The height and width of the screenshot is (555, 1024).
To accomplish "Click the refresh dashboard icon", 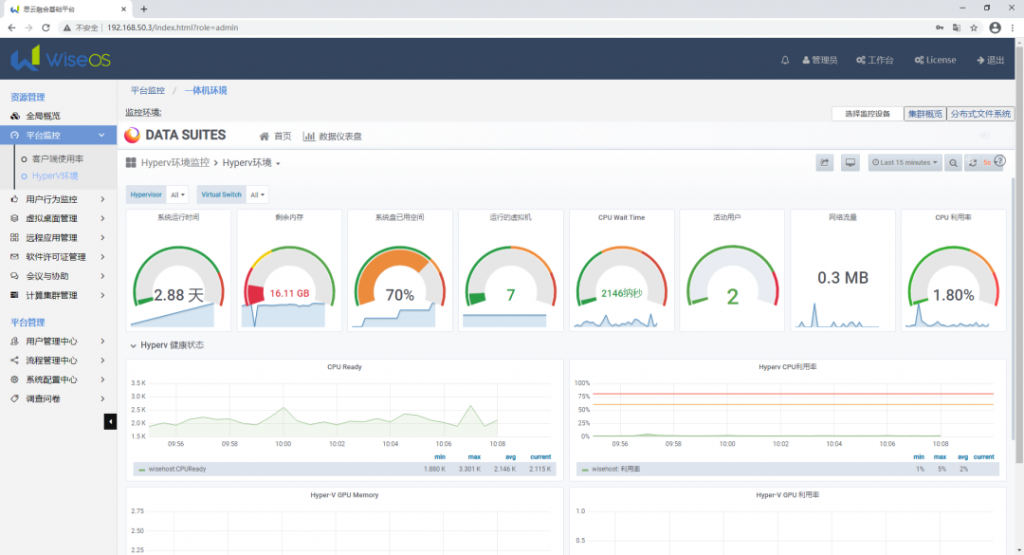I will 972,162.
